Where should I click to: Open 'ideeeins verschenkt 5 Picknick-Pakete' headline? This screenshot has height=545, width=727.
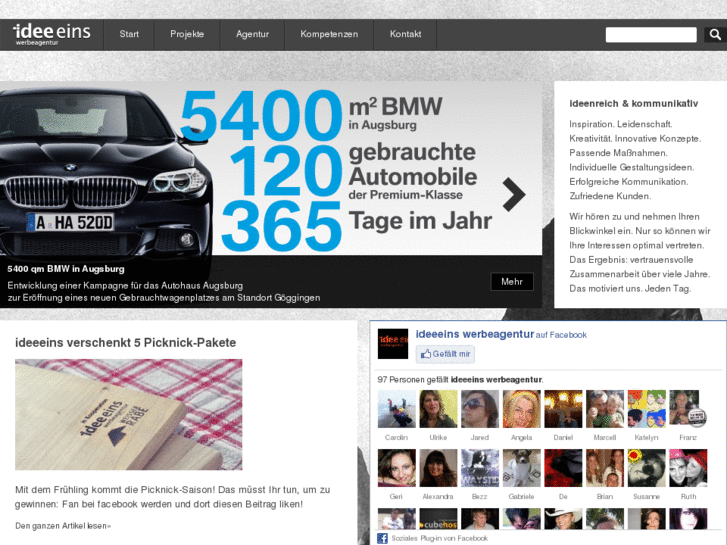126,343
